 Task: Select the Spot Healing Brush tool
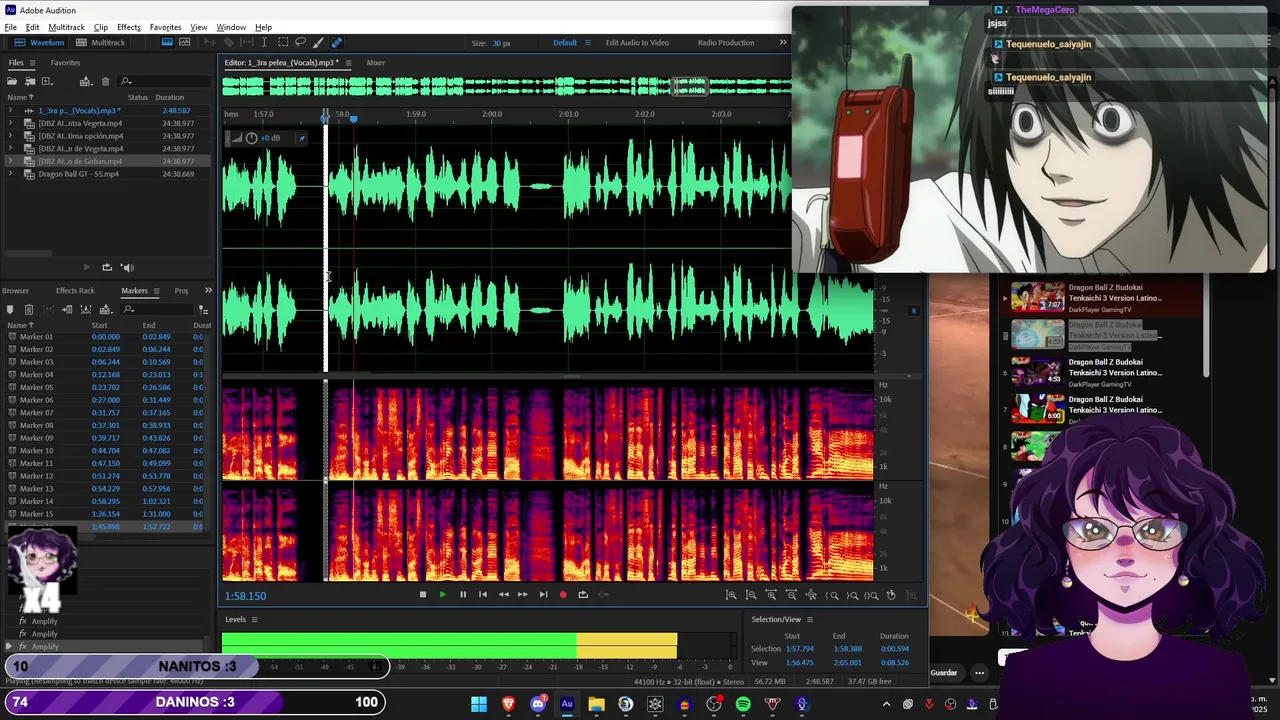point(336,42)
